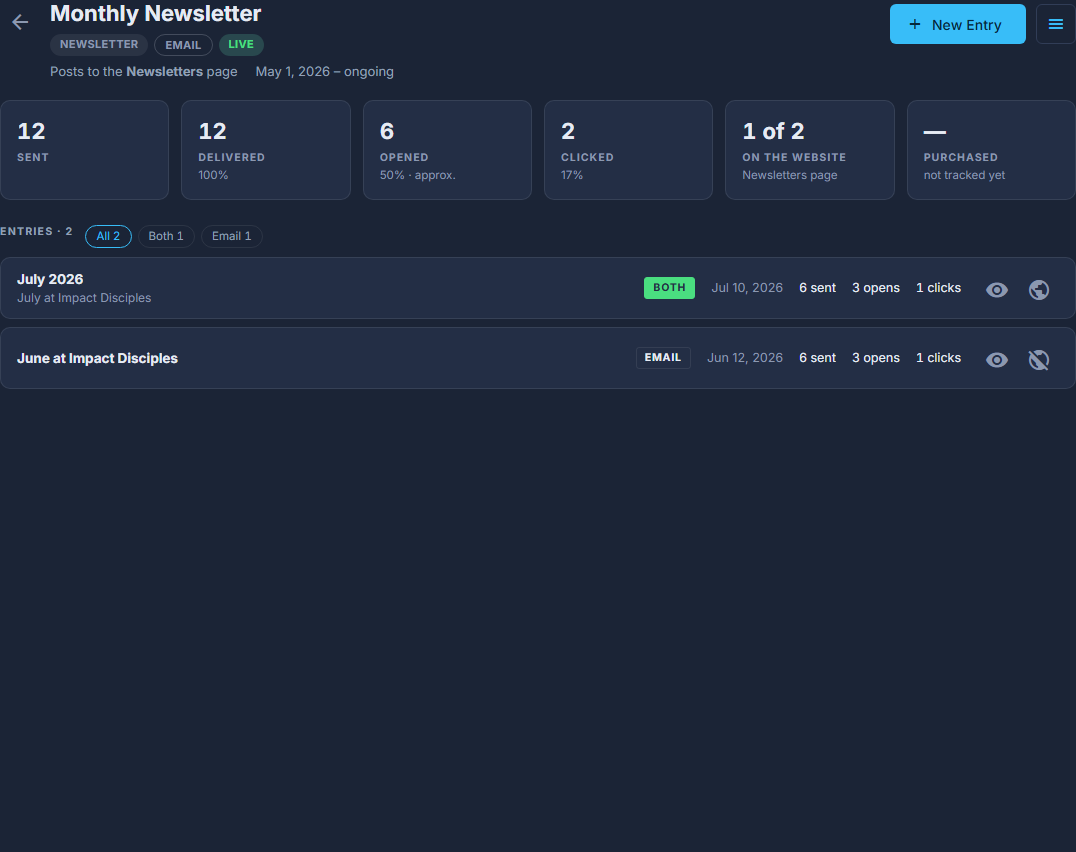1076x852 pixels.
Task: Filter entries by All 2
Action: click(108, 236)
